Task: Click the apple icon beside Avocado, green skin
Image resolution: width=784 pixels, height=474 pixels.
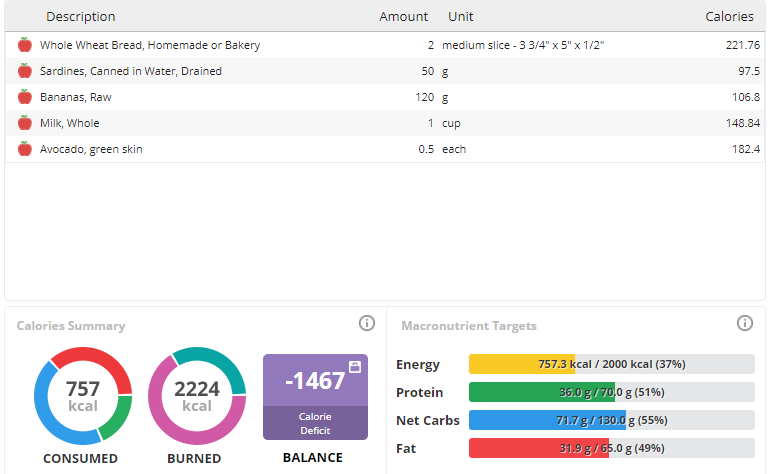Action: point(24,149)
